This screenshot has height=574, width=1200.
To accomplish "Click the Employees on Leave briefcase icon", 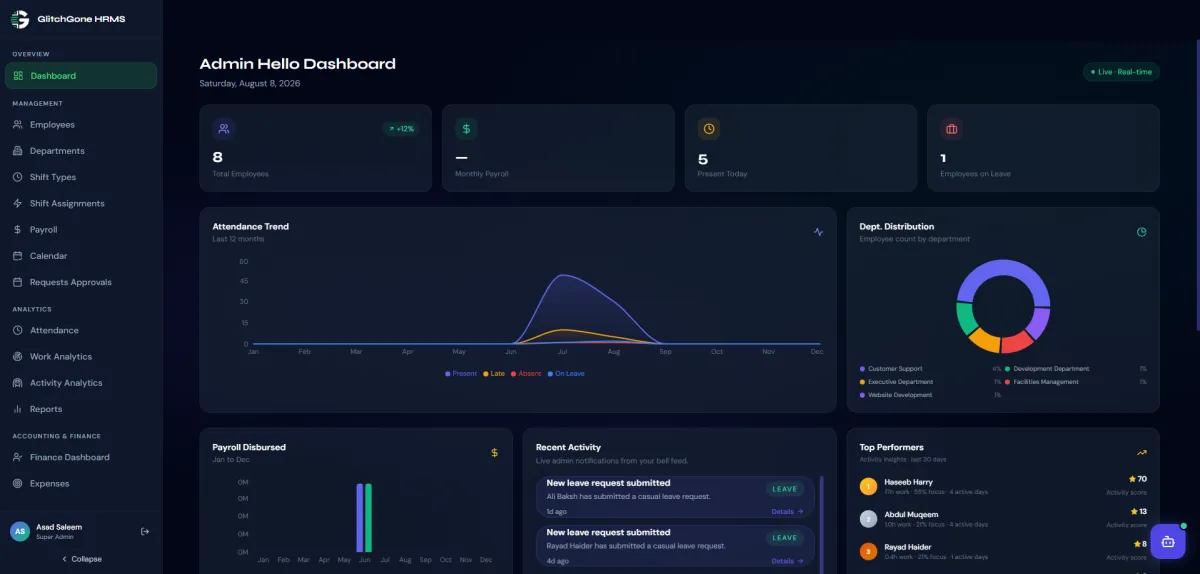I will coord(952,128).
